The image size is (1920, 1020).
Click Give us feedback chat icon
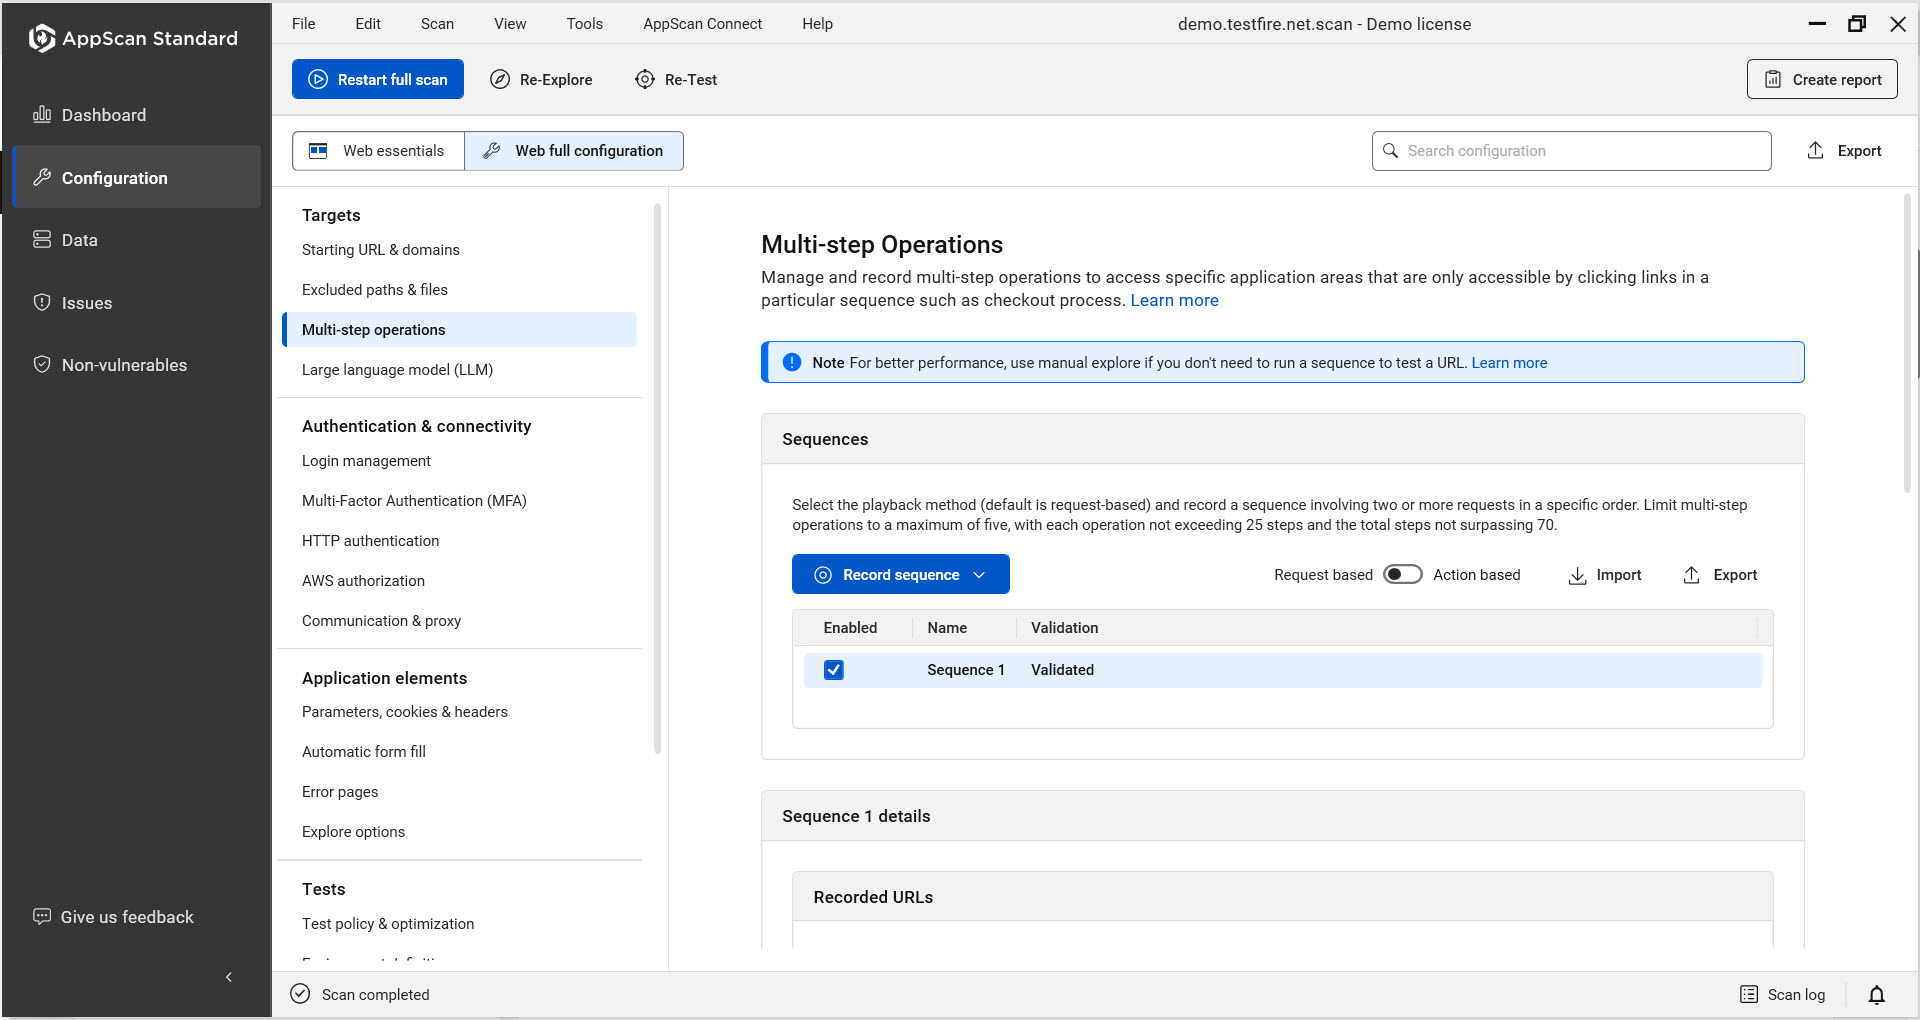point(41,916)
